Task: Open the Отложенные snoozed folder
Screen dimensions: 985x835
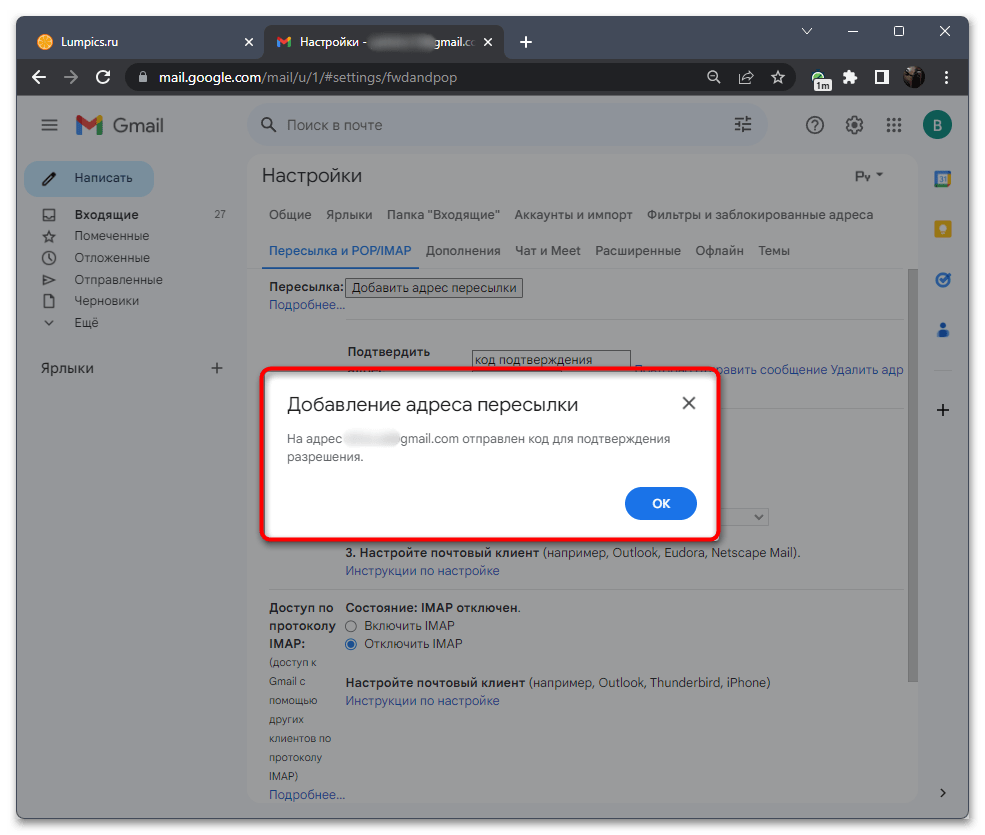Action: (112, 258)
